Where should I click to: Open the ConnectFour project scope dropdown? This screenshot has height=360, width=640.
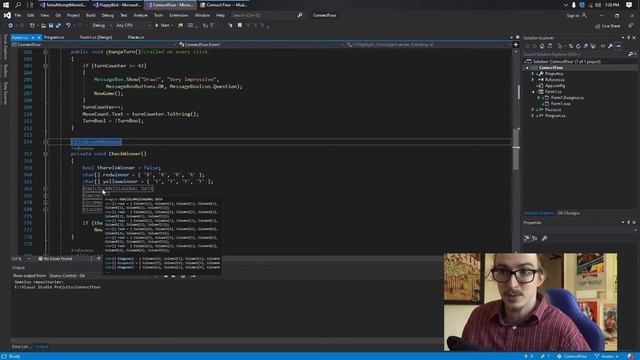pos(95,44)
